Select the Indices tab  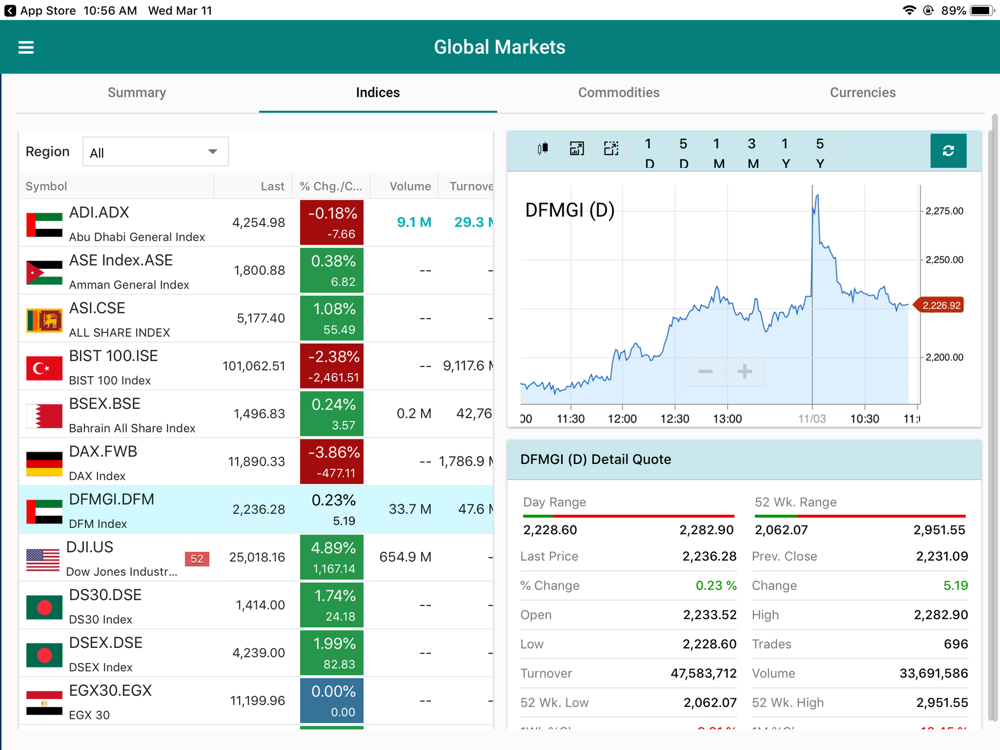click(x=378, y=92)
